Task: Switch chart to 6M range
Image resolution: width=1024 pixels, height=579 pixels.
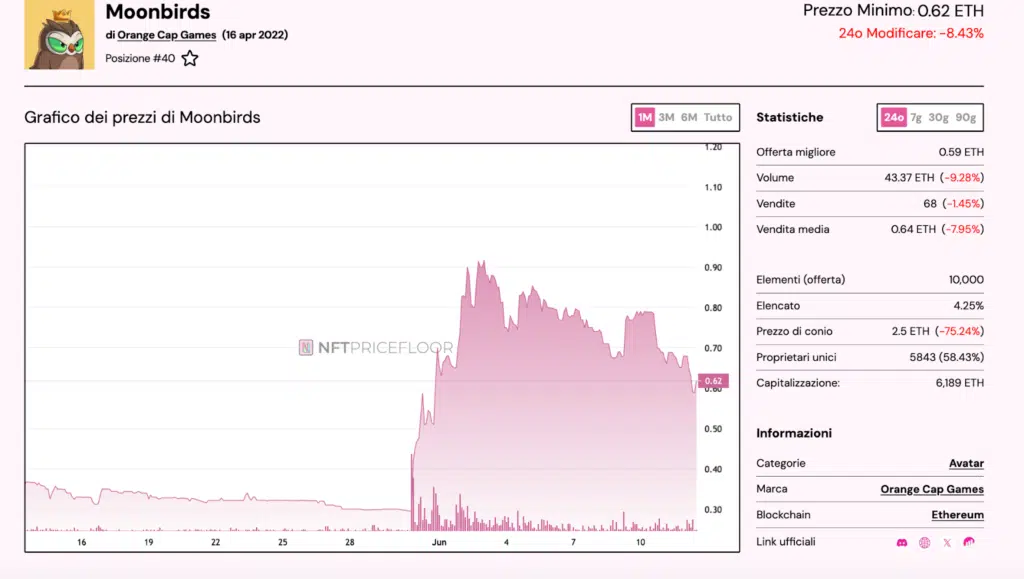Action: (689, 117)
